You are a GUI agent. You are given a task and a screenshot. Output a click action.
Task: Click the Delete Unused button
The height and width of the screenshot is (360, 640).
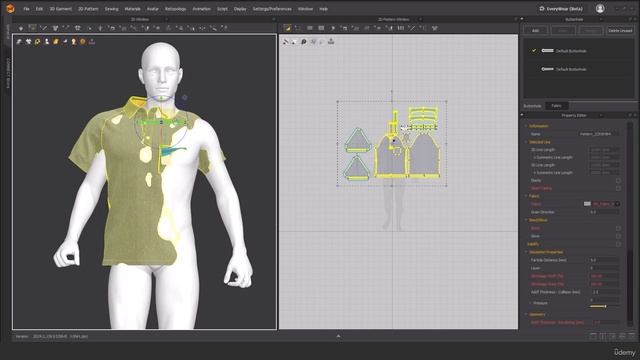[620, 31]
